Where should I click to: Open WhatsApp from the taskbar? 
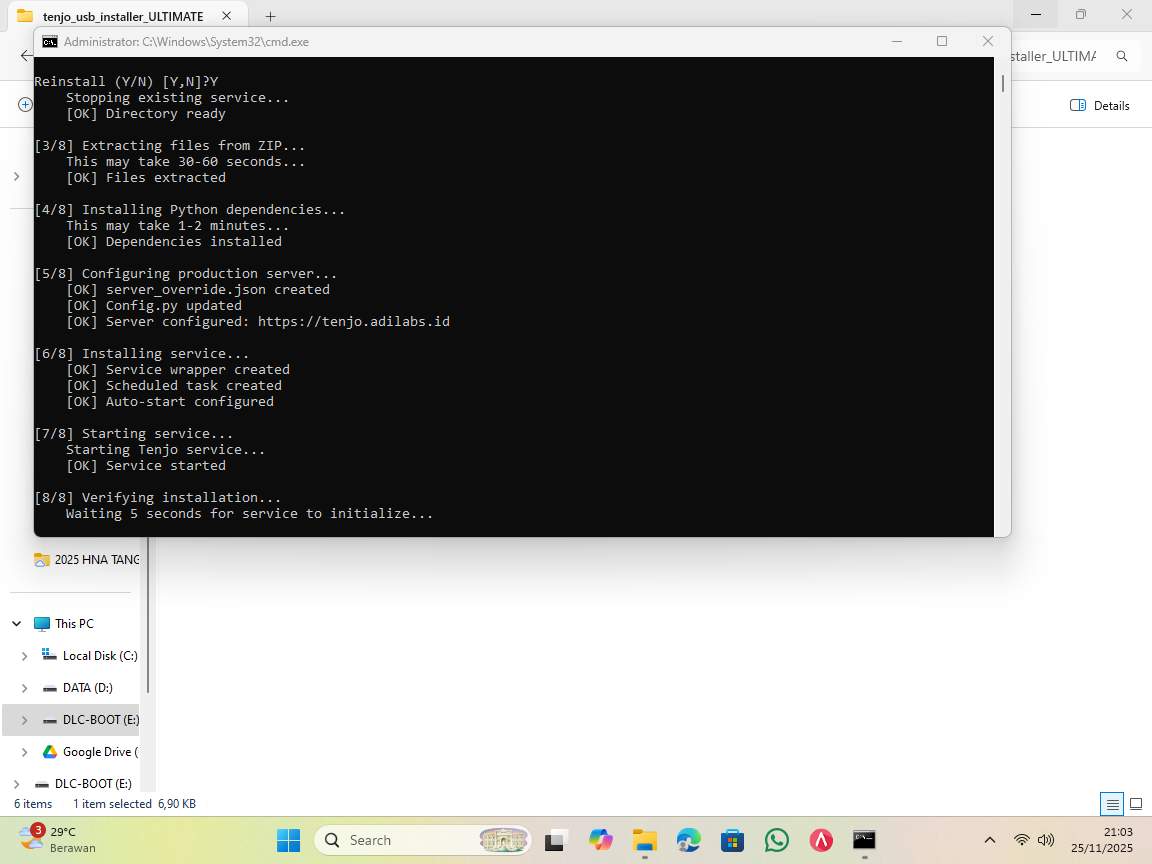coord(777,840)
